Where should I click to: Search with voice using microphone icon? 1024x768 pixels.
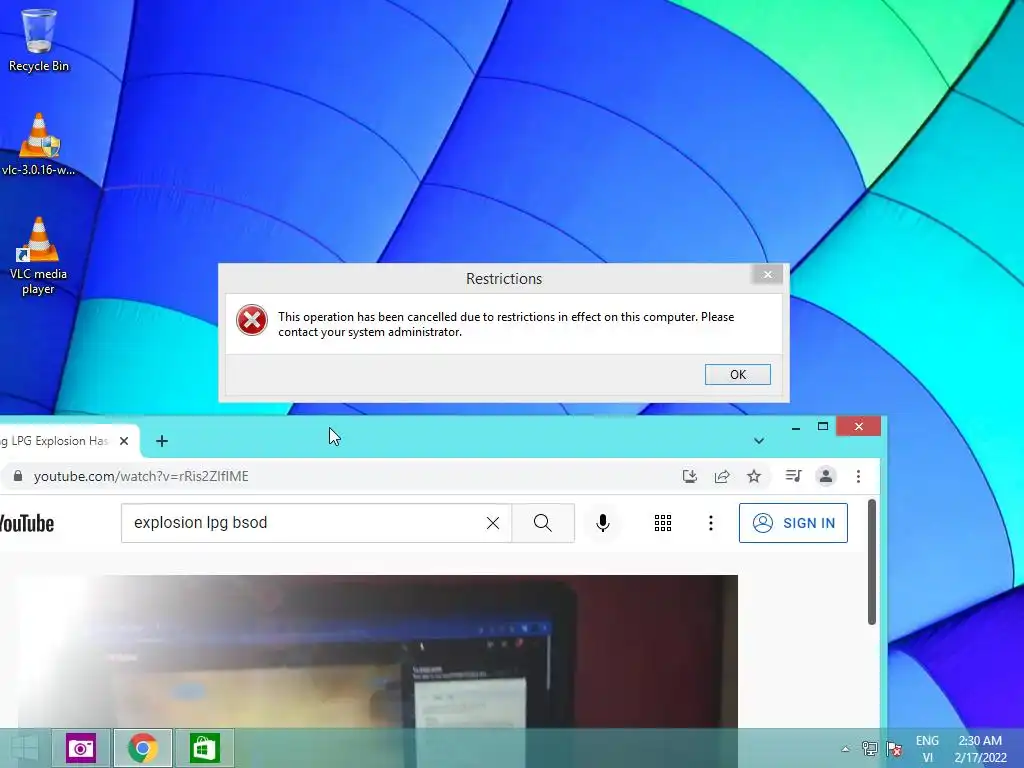[x=603, y=522]
